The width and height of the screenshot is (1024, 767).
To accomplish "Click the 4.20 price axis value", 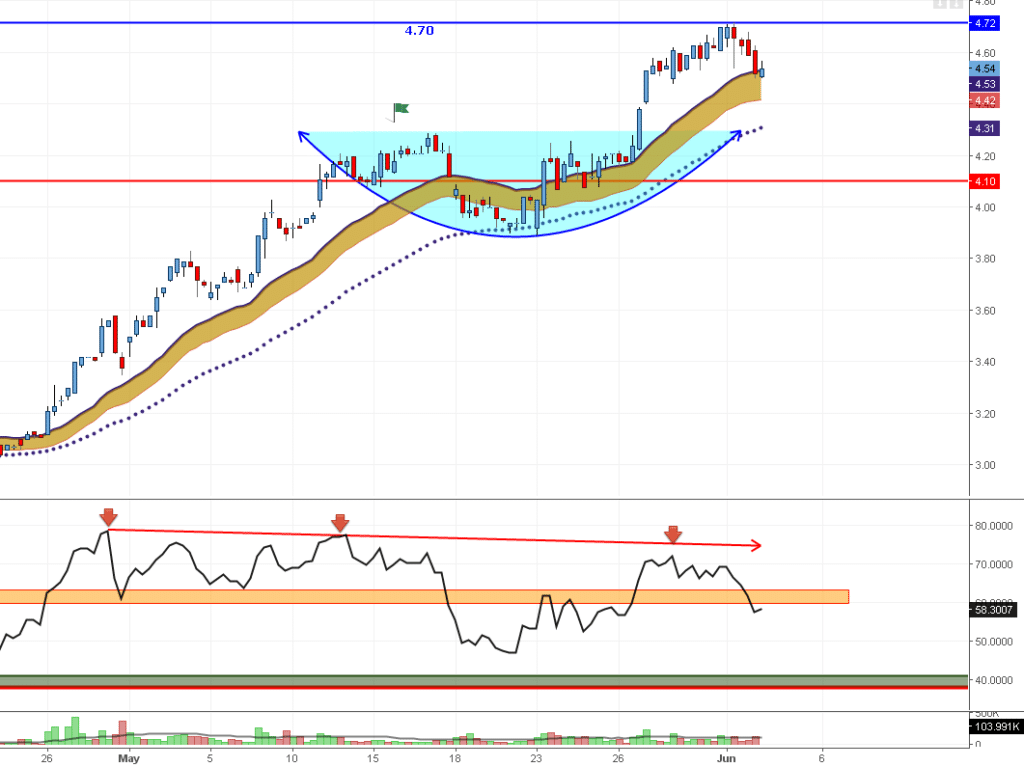I will tap(985, 157).
